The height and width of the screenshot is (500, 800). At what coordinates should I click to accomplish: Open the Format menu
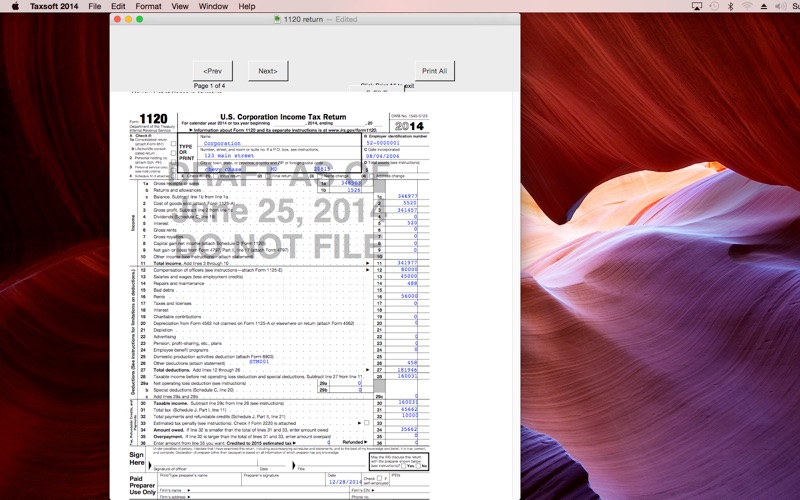click(x=148, y=6)
